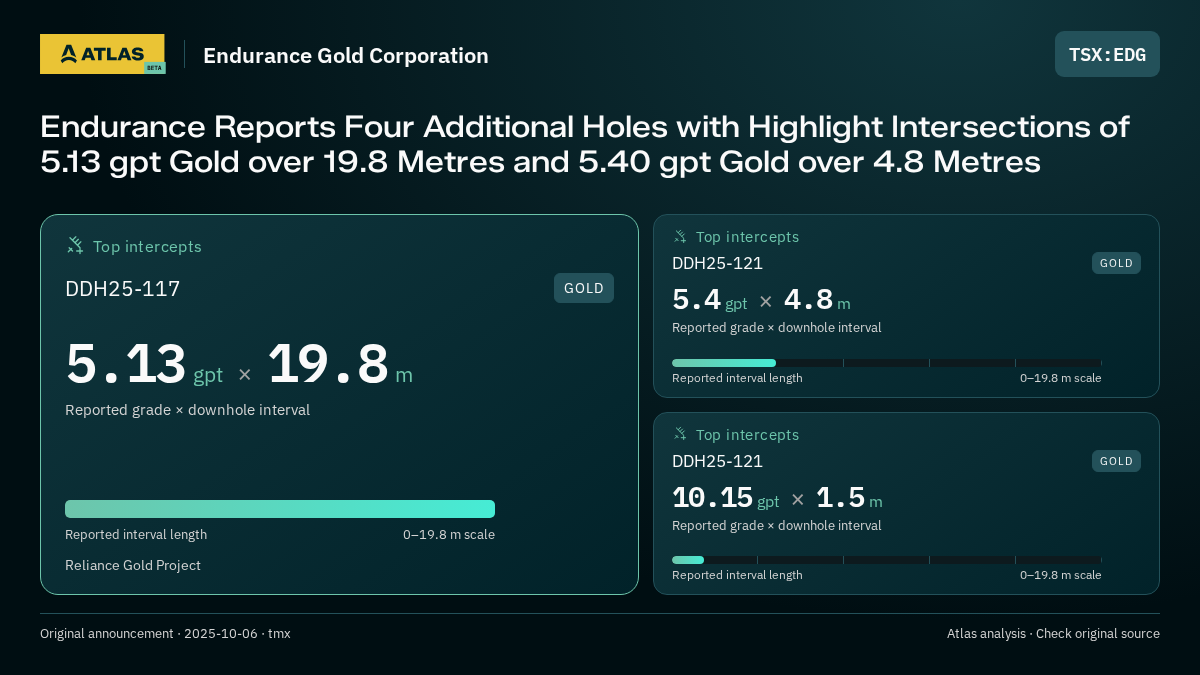Click the Endurance Gold Corporation company name
Screen dimensions: 1200x675
tap(346, 56)
